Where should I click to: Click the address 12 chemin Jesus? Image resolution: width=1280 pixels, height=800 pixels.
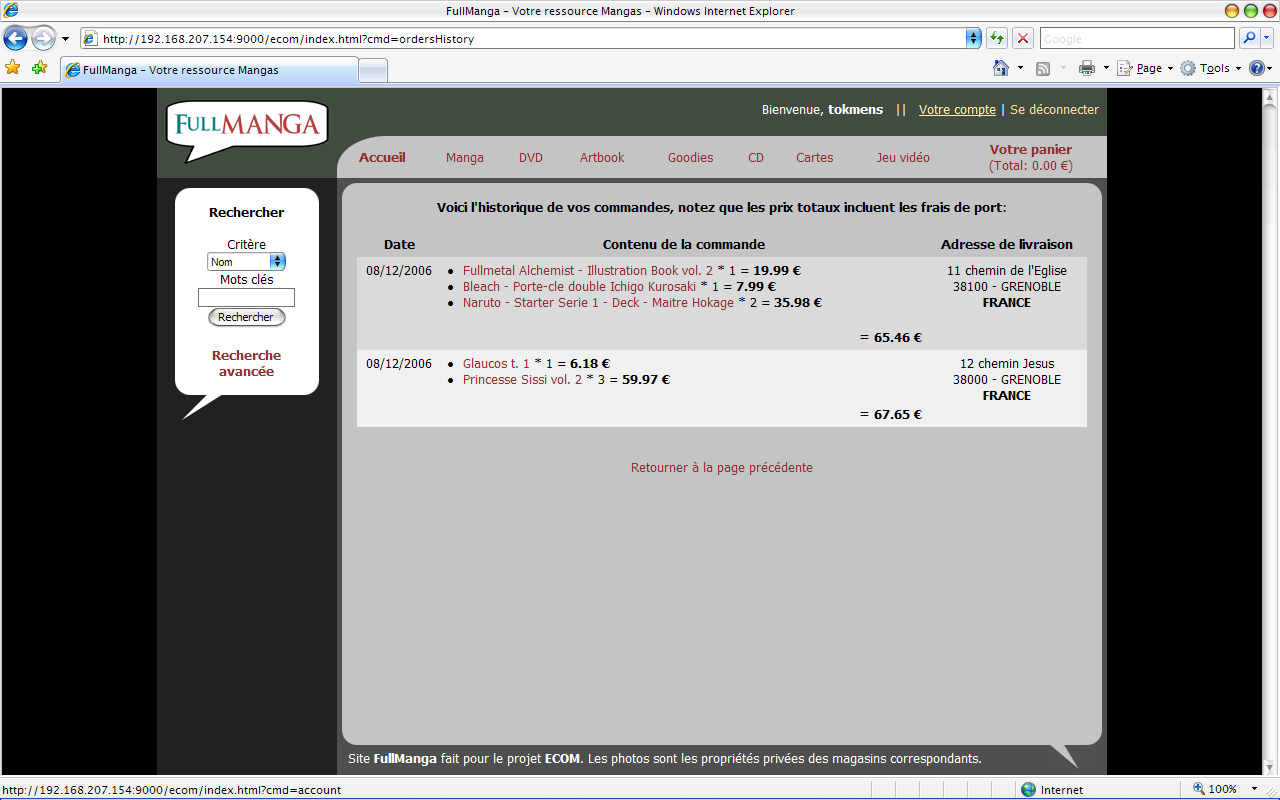pyautogui.click(x=1007, y=363)
